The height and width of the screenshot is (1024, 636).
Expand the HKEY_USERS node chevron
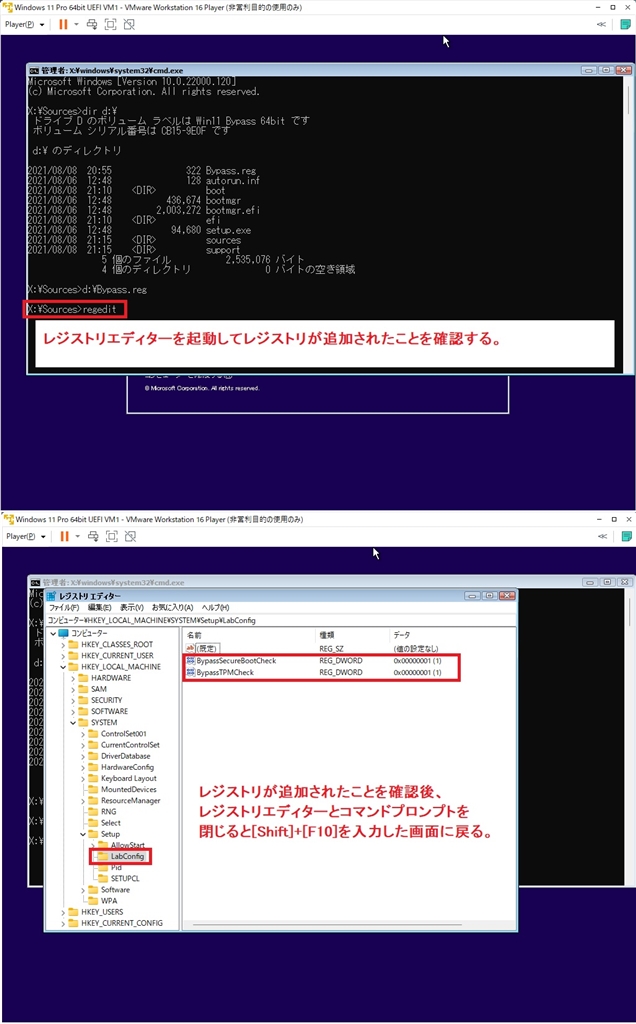[63, 912]
